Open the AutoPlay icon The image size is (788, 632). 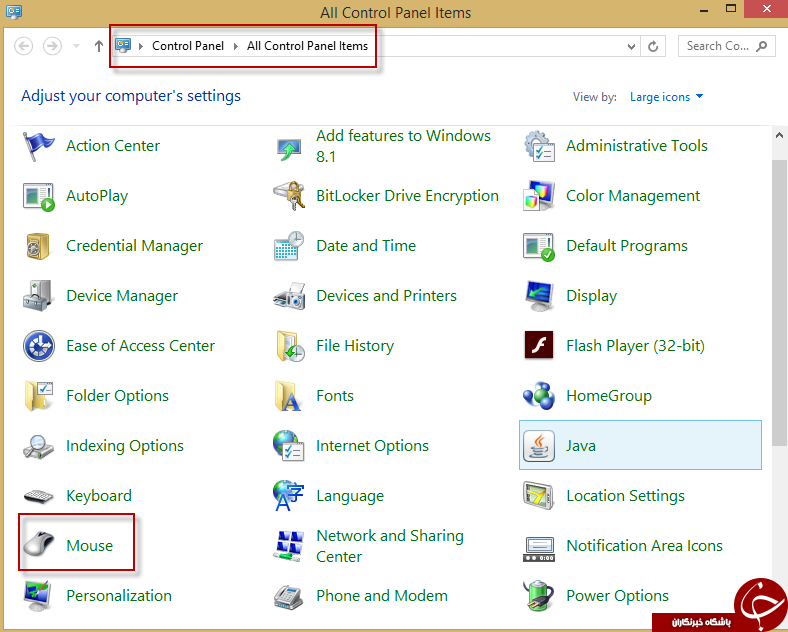click(x=38, y=196)
